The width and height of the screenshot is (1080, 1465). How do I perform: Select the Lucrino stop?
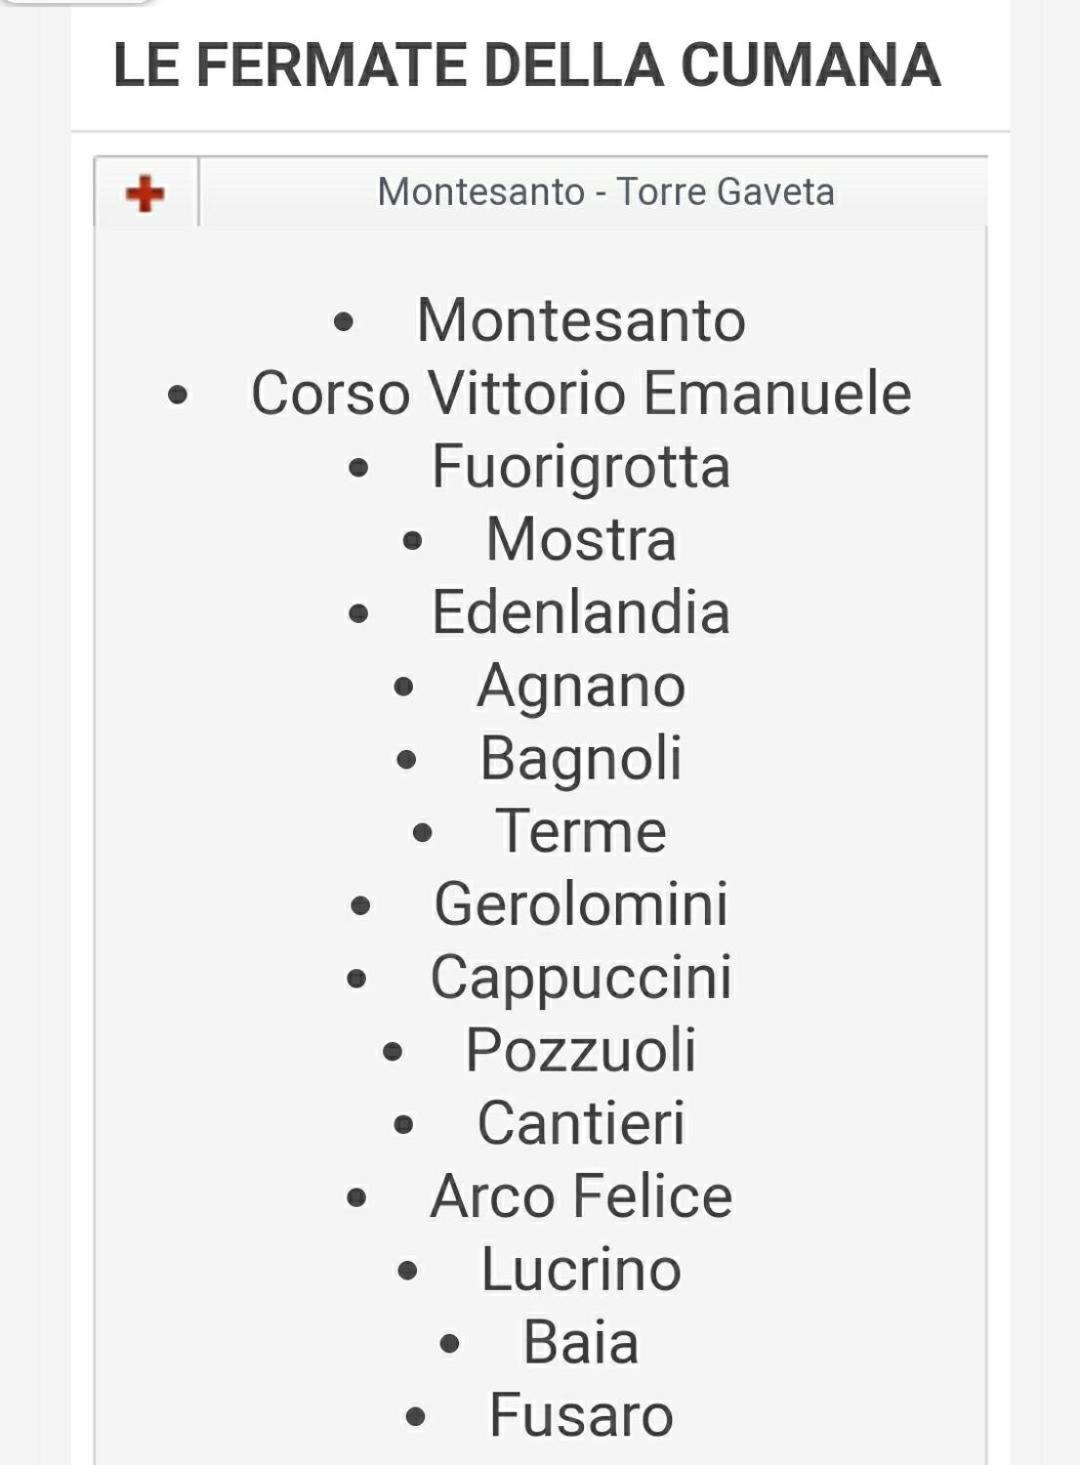click(x=581, y=1270)
